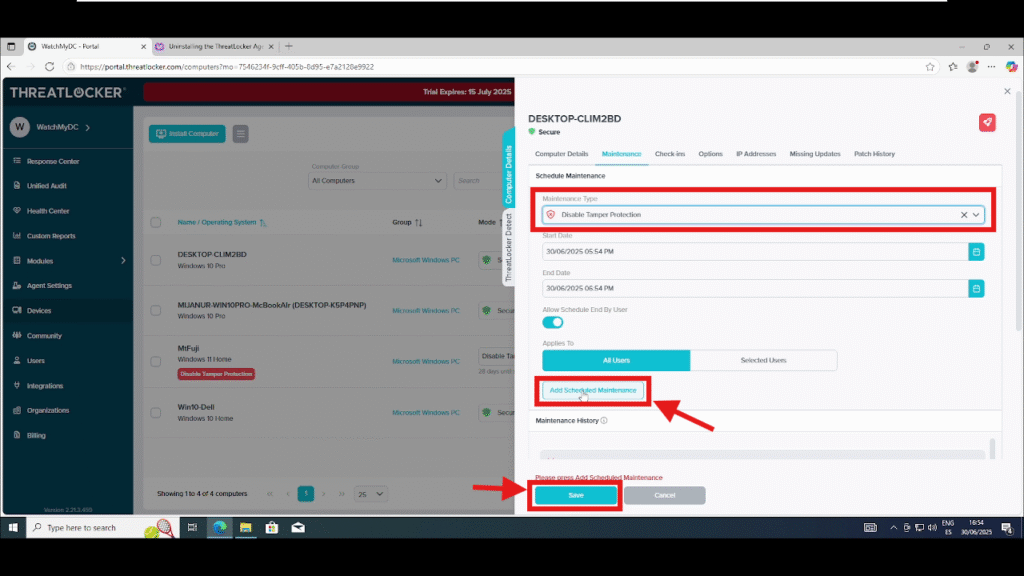Select the Selected Users option
The height and width of the screenshot is (576, 1024).
pyautogui.click(x=763, y=360)
